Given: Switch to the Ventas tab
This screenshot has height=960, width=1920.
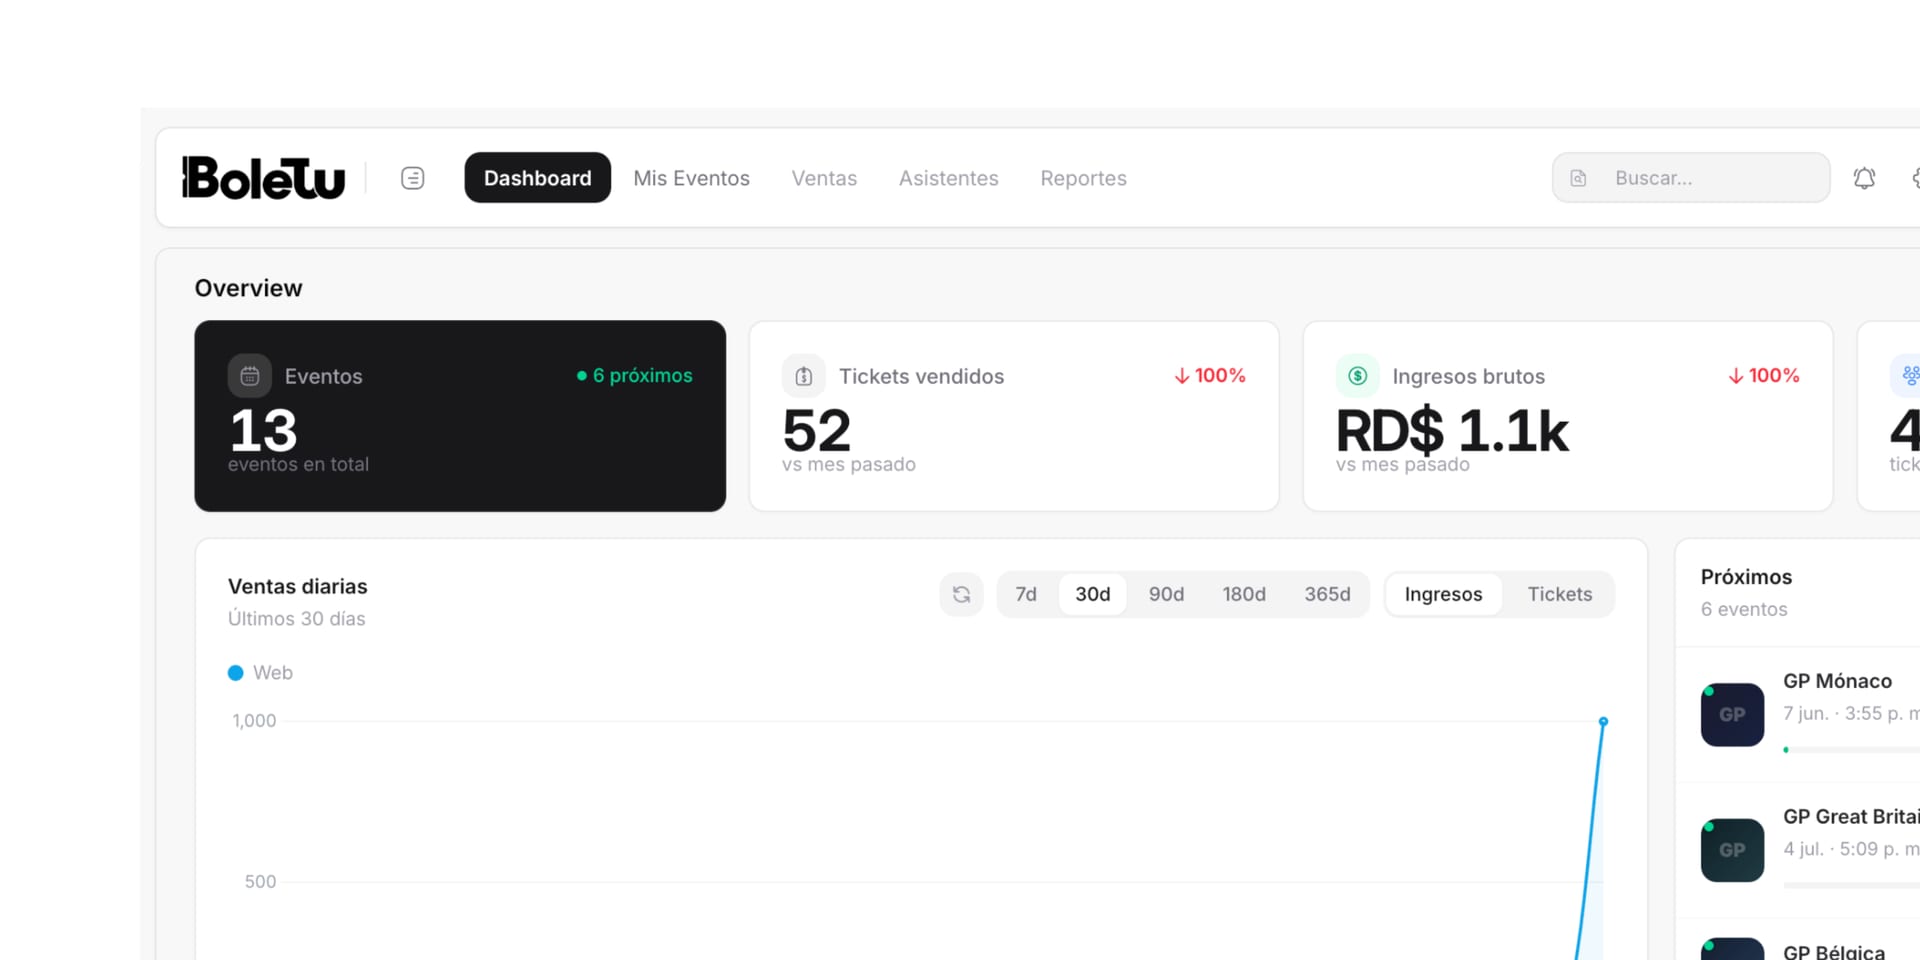Looking at the screenshot, I should 824,178.
